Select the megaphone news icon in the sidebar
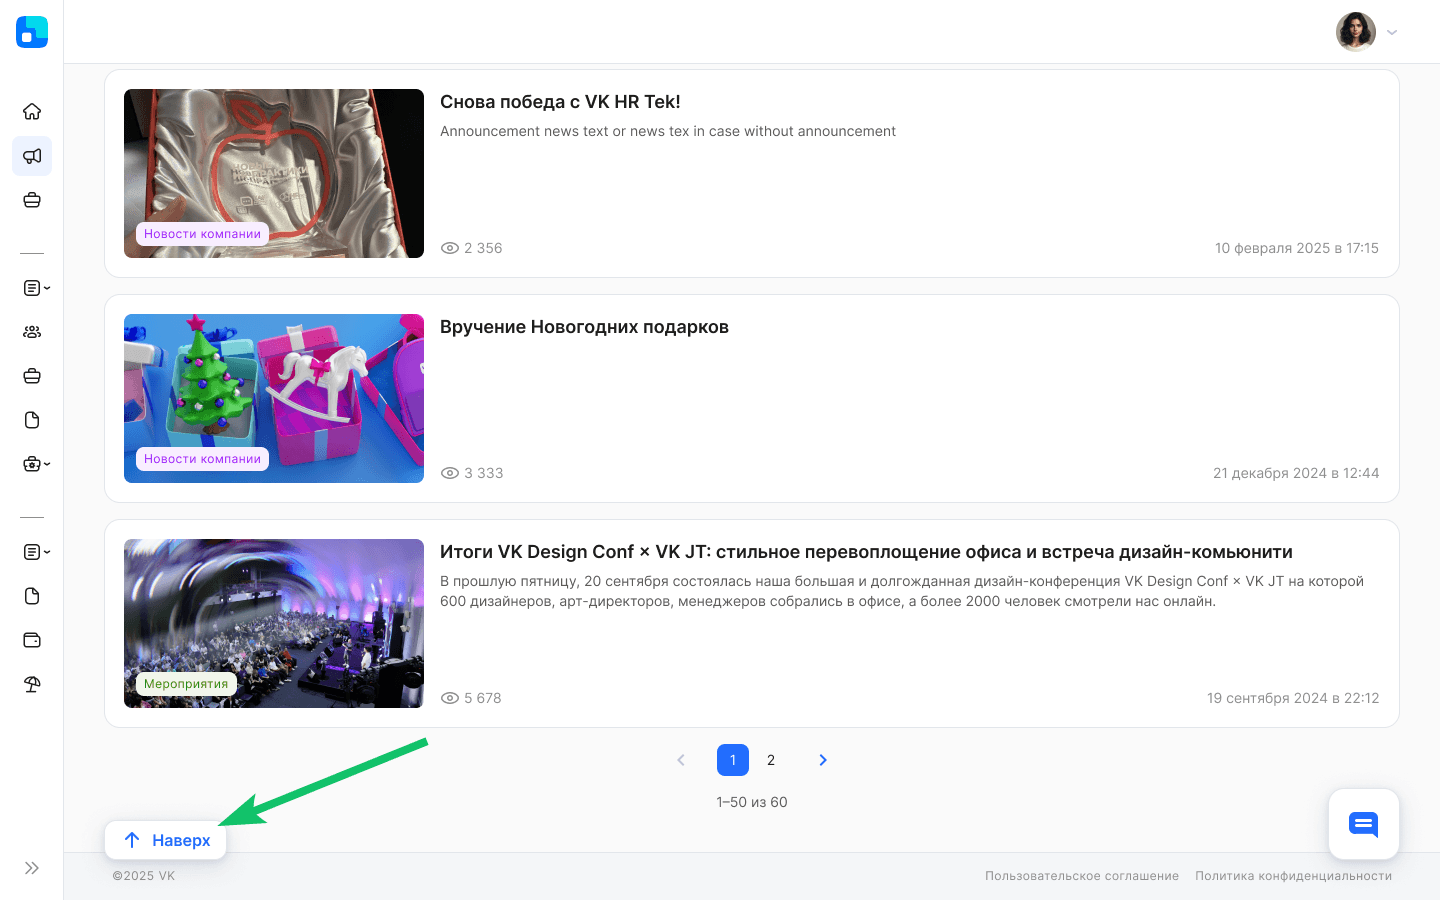Viewport: 1440px width, 900px height. pos(32,156)
